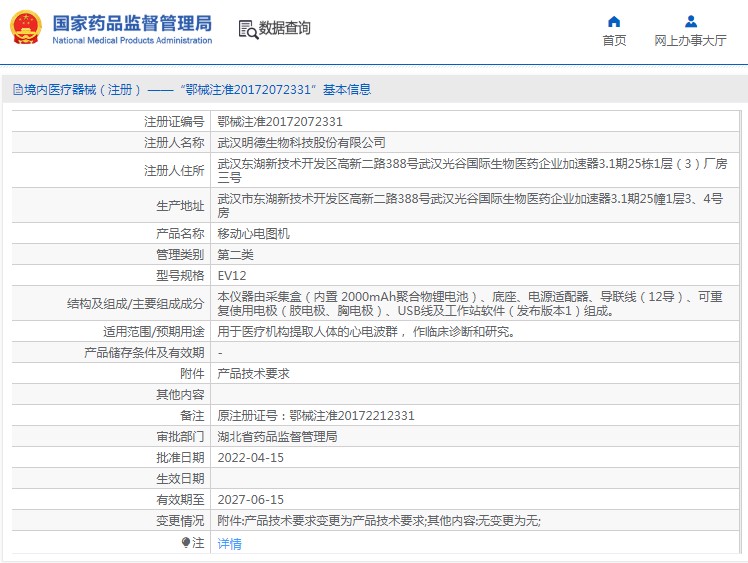This screenshot has height=563, width=748.
Task: Click the 首页 label
Action: pos(614,41)
